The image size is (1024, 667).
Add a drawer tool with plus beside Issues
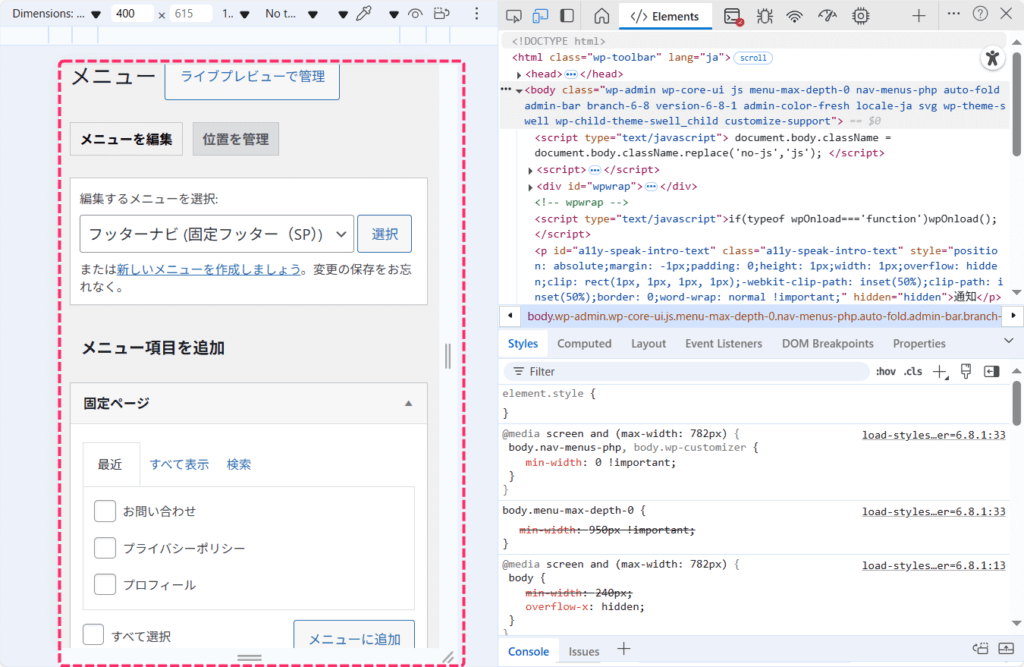[x=624, y=649]
